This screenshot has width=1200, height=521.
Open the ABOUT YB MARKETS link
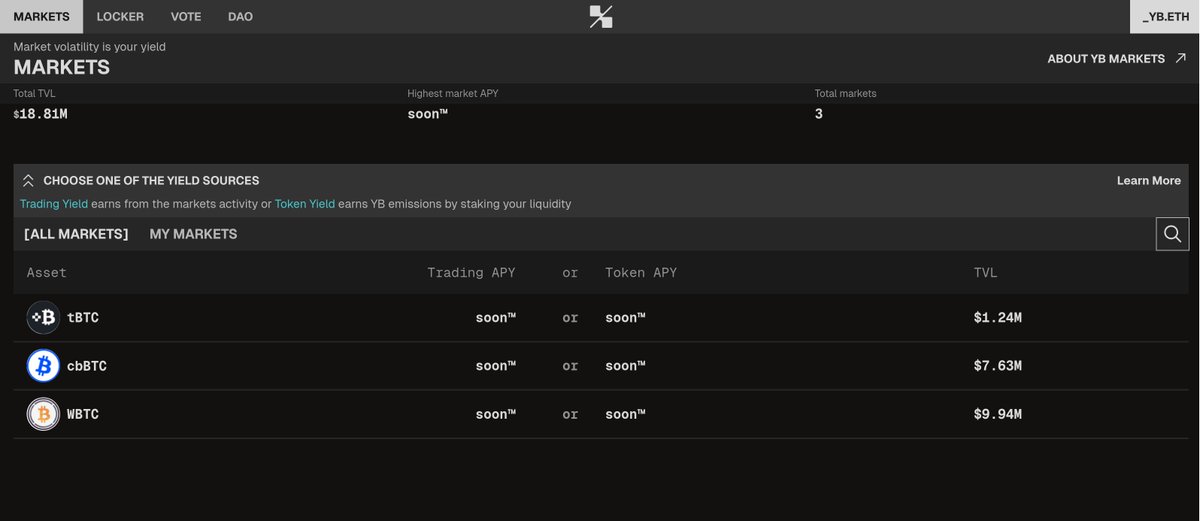[x=1106, y=59]
